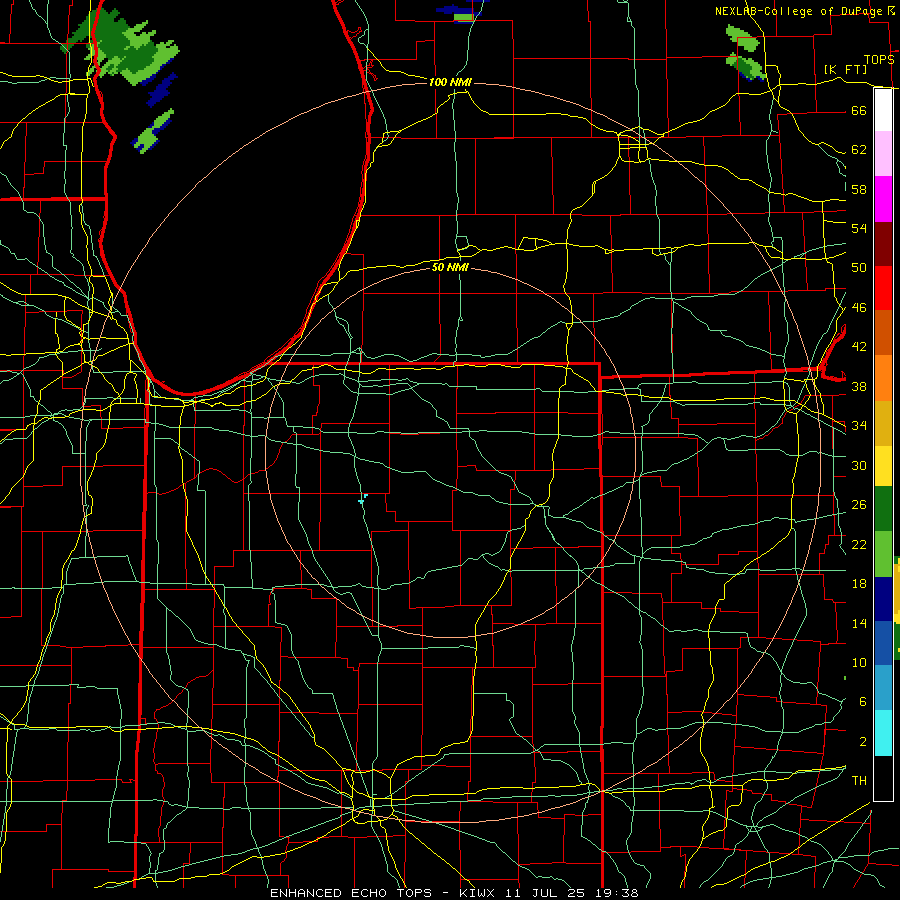
Task: Click the dark green legend swatch
Action: [883, 509]
